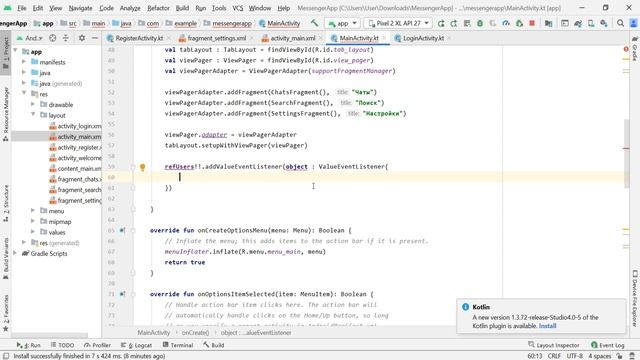The image size is (640, 360).
Task: Click MainActivity in the navigation path bar
Action: point(279,23)
